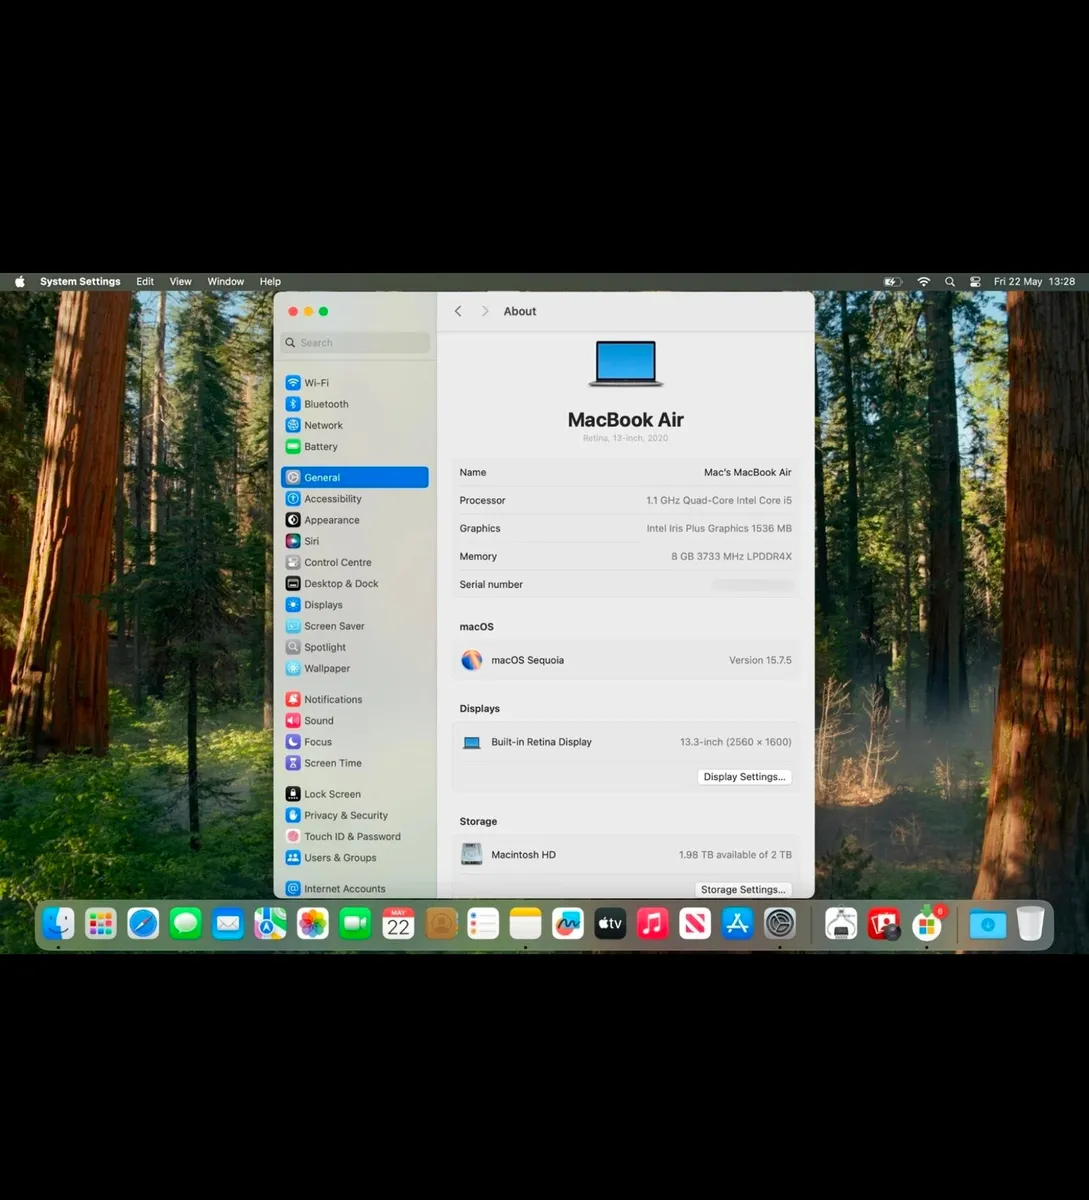Open Accessibility settings pane

[355, 499]
